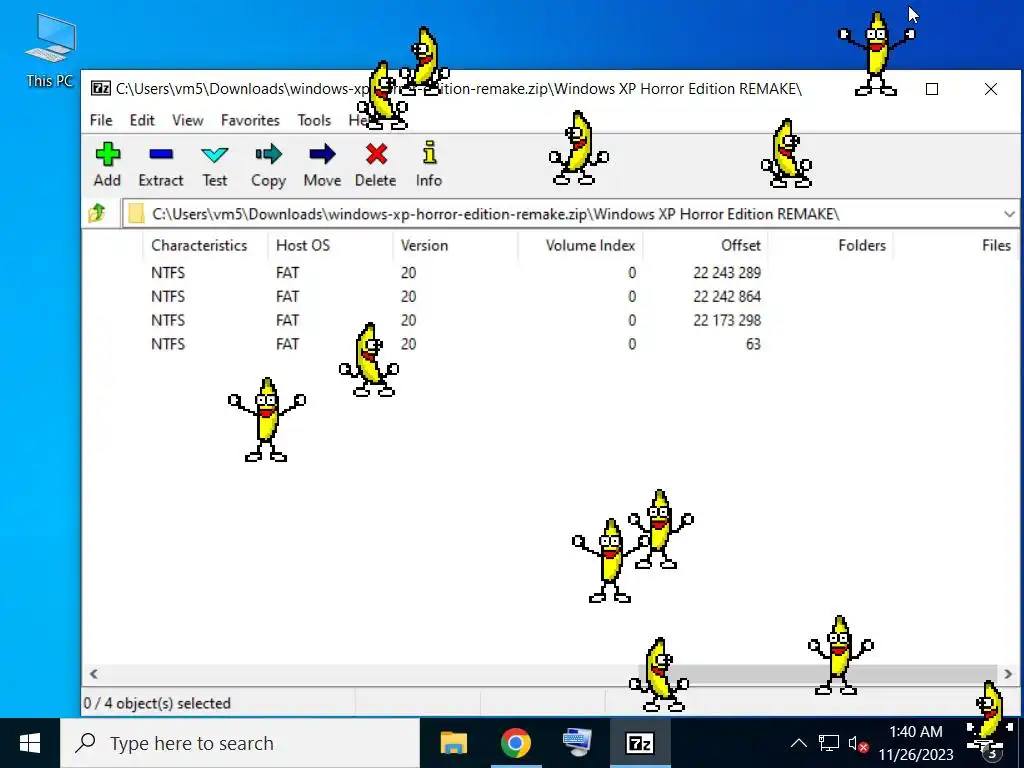Sort by Files column header

click(x=955, y=246)
